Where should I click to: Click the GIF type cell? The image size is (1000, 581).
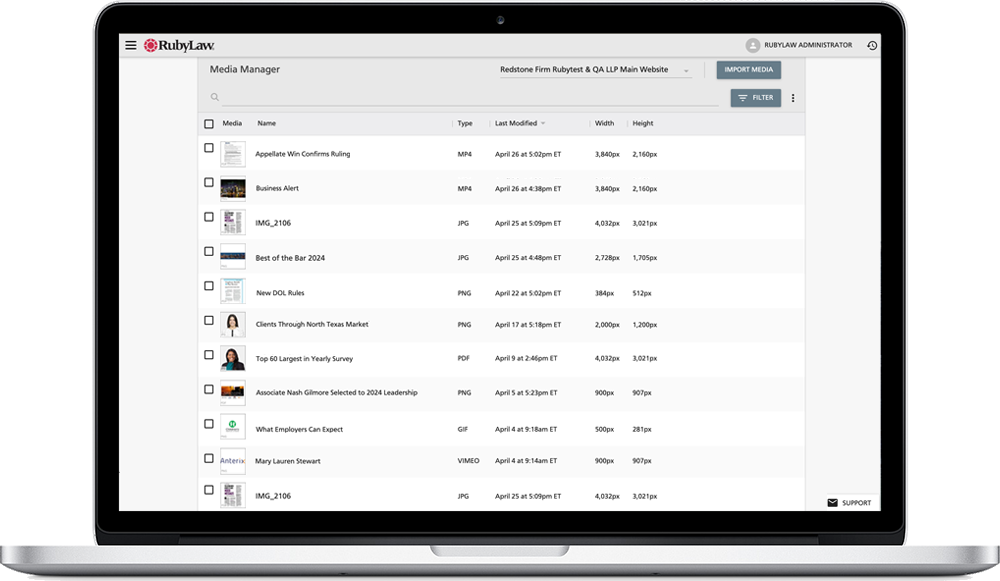click(463, 429)
